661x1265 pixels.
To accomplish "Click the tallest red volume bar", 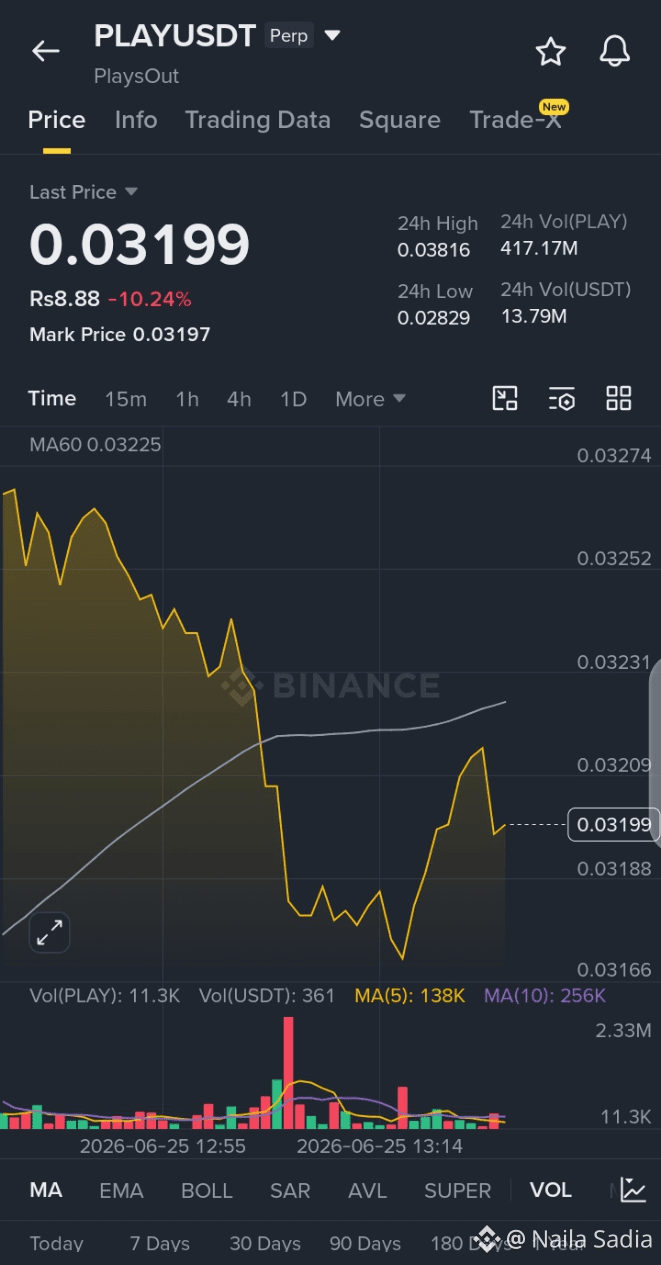I will click(289, 1073).
